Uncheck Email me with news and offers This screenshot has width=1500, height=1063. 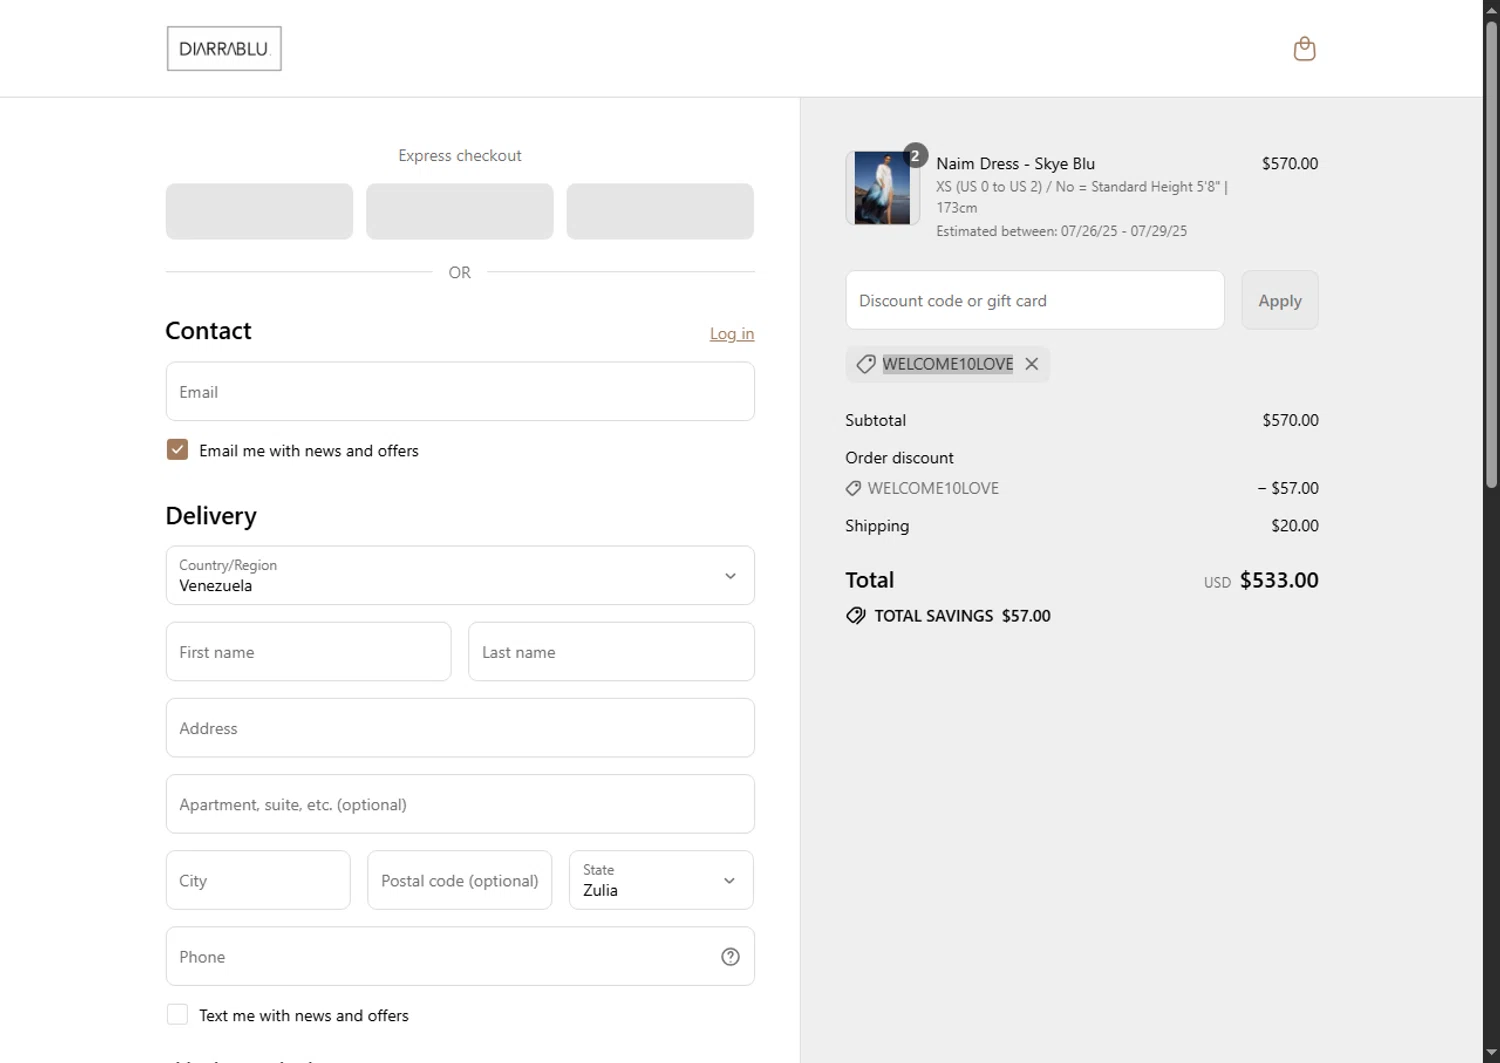(177, 450)
